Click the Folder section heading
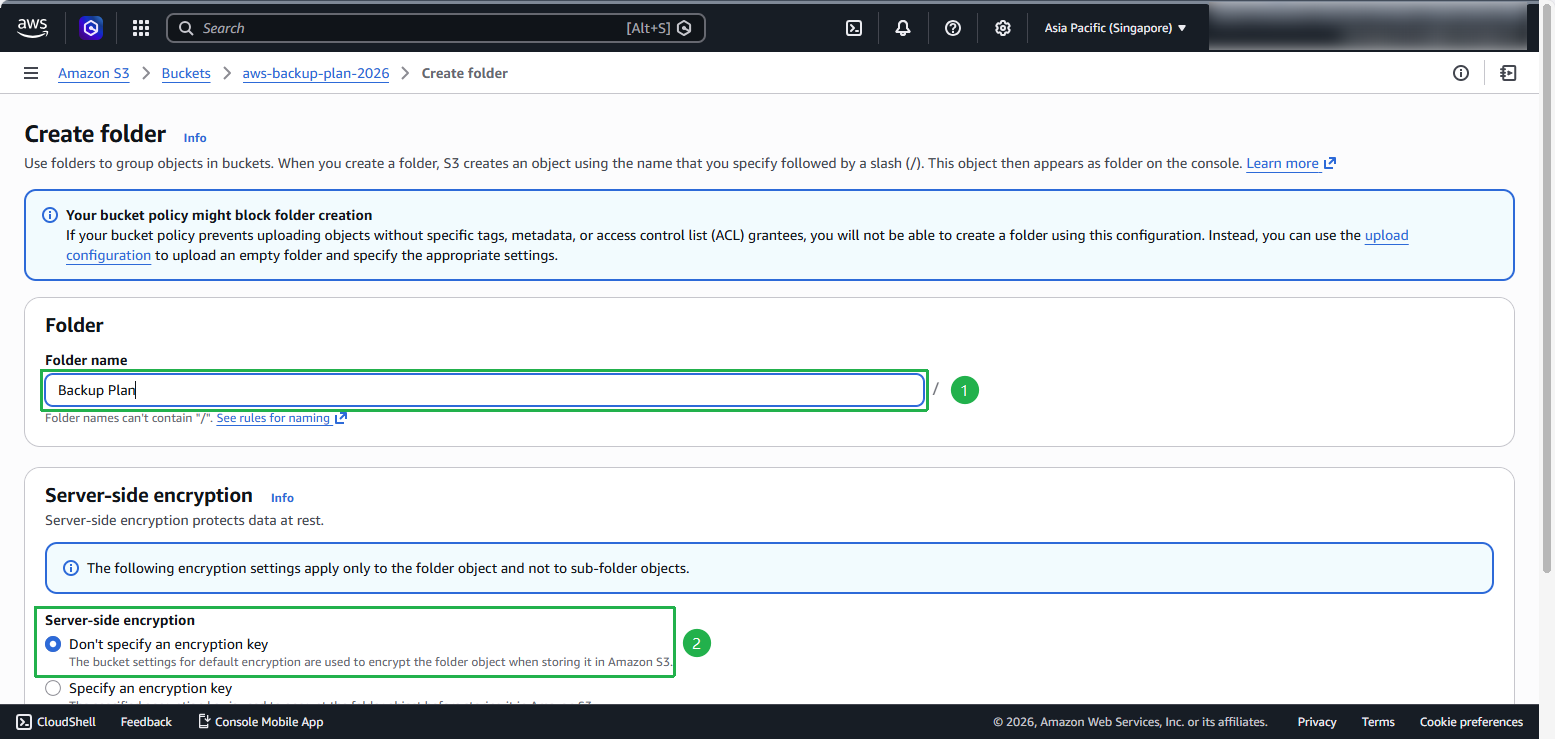 coord(74,325)
